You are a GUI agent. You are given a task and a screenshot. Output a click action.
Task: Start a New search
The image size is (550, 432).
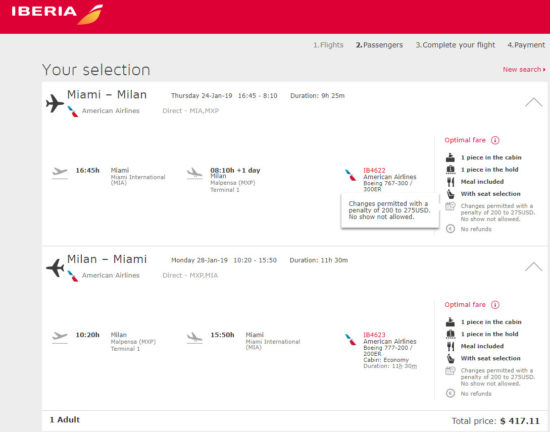point(524,69)
